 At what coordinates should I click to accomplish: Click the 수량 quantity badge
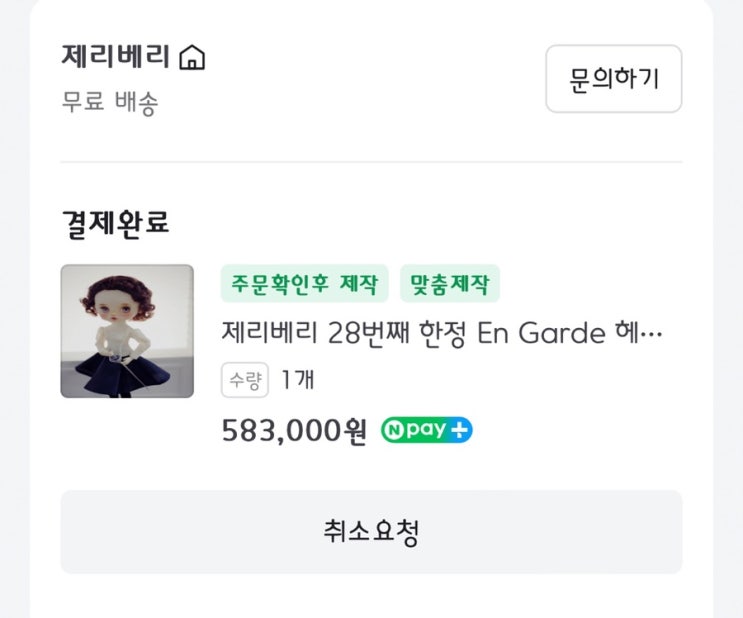click(245, 380)
